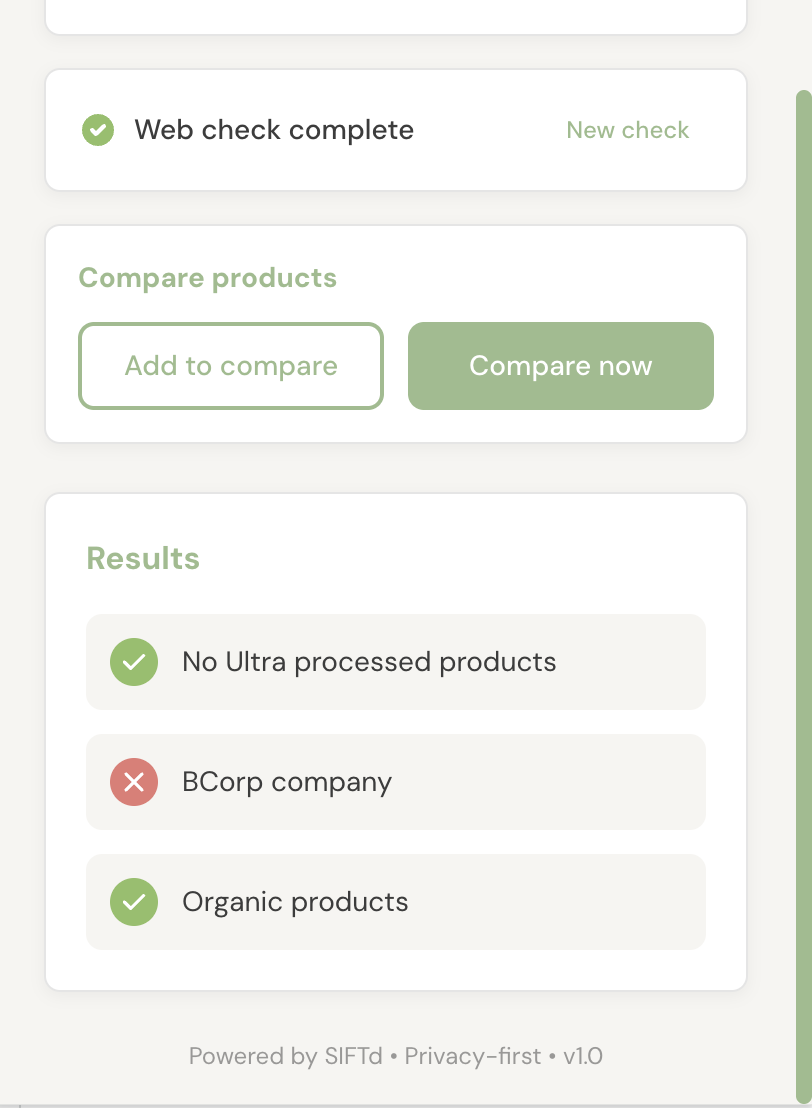Click the green check icon for No Ultra processed products
The height and width of the screenshot is (1108, 812).
pyautogui.click(x=134, y=662)
